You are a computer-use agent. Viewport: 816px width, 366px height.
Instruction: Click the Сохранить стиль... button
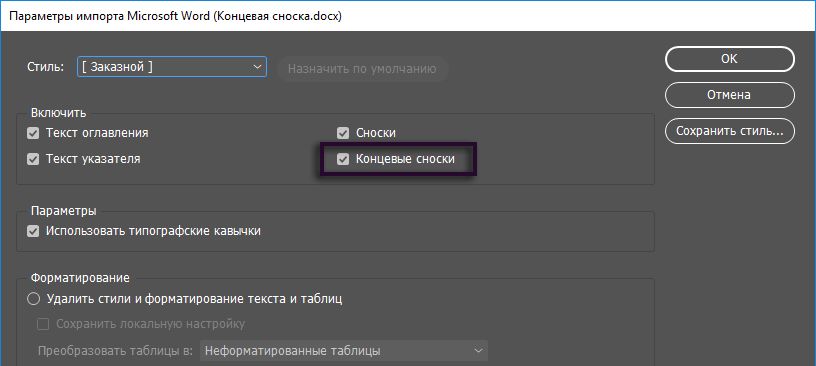coord(730,131)
